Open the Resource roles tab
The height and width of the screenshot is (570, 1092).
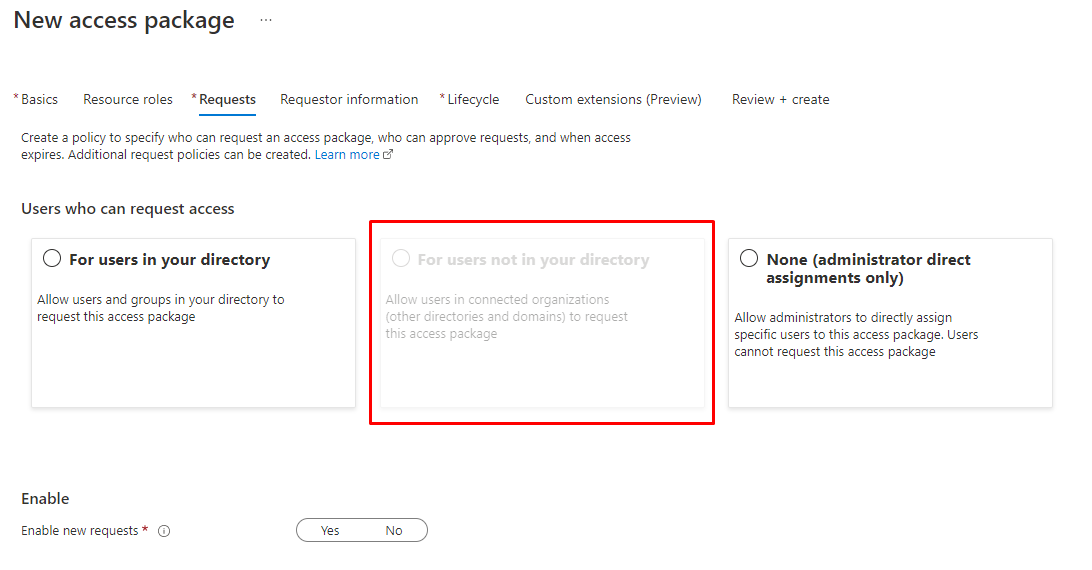coord(127,99)
